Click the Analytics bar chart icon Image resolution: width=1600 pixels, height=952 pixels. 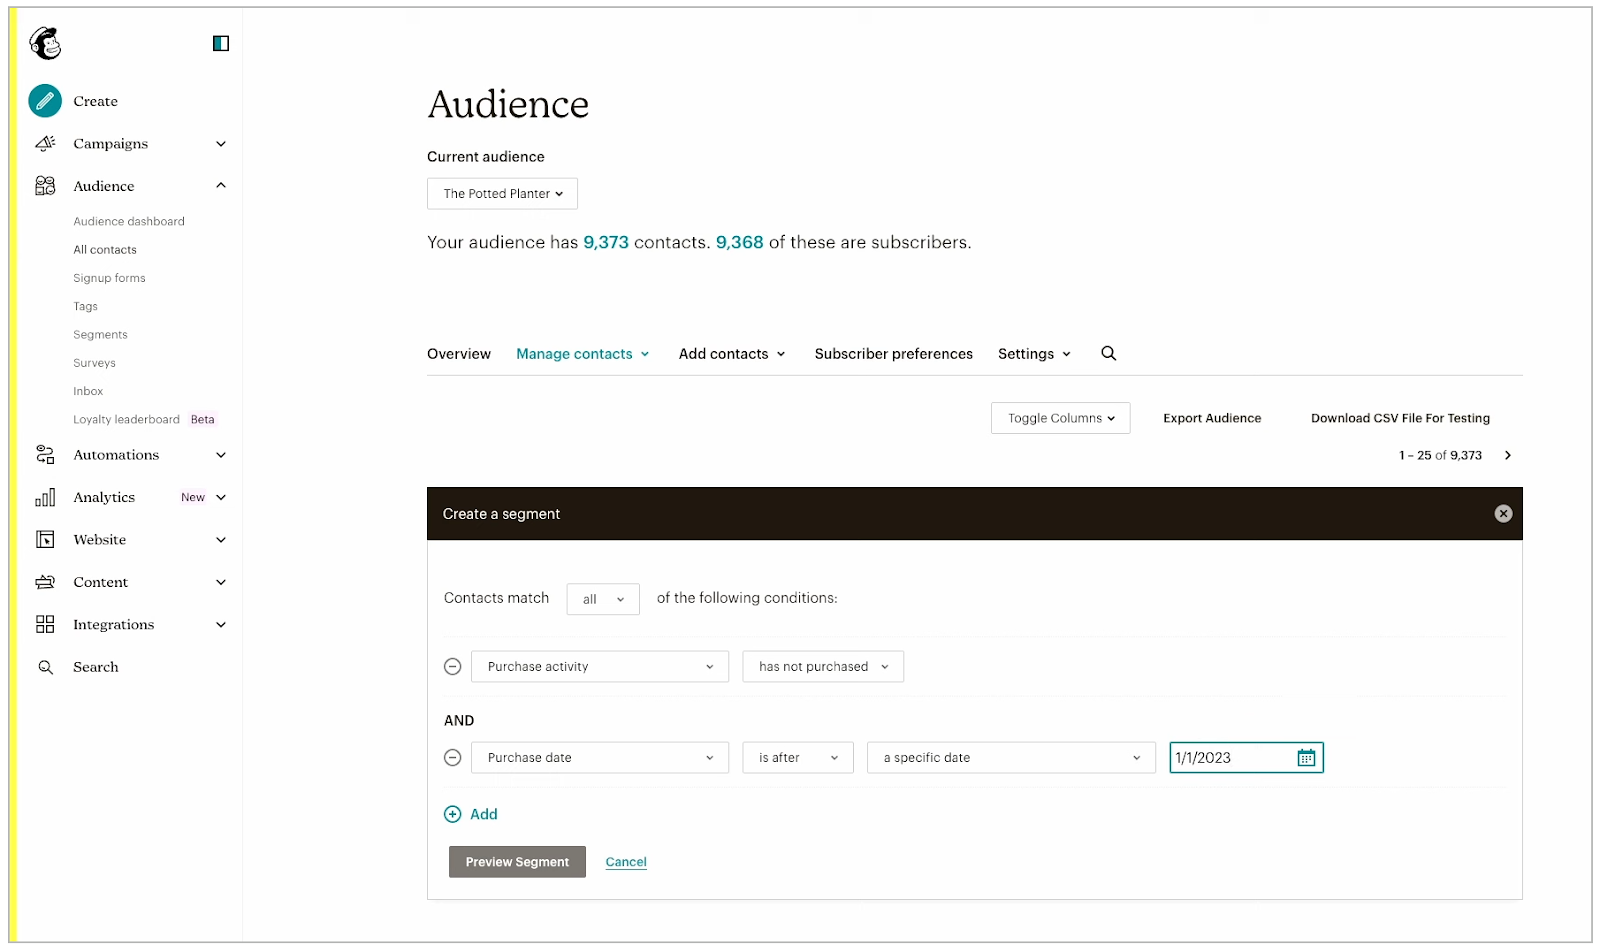45,497
